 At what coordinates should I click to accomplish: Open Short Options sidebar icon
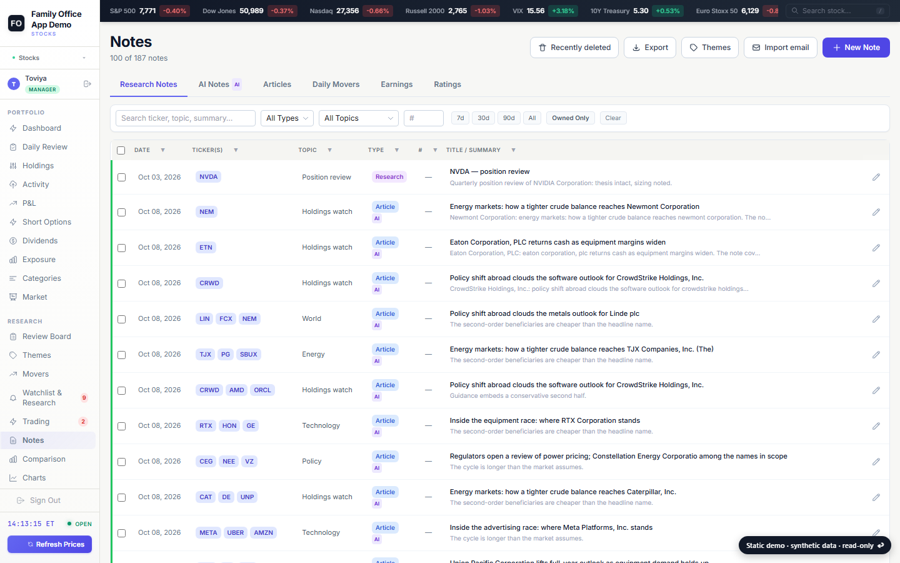click(x=13, y=222)
